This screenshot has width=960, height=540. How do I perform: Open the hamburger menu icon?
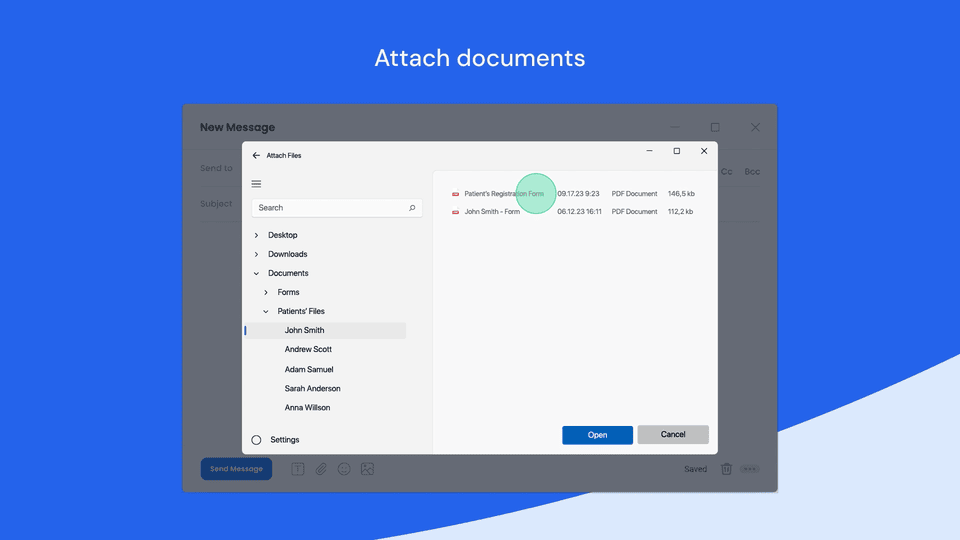click(x=256, y=184)
